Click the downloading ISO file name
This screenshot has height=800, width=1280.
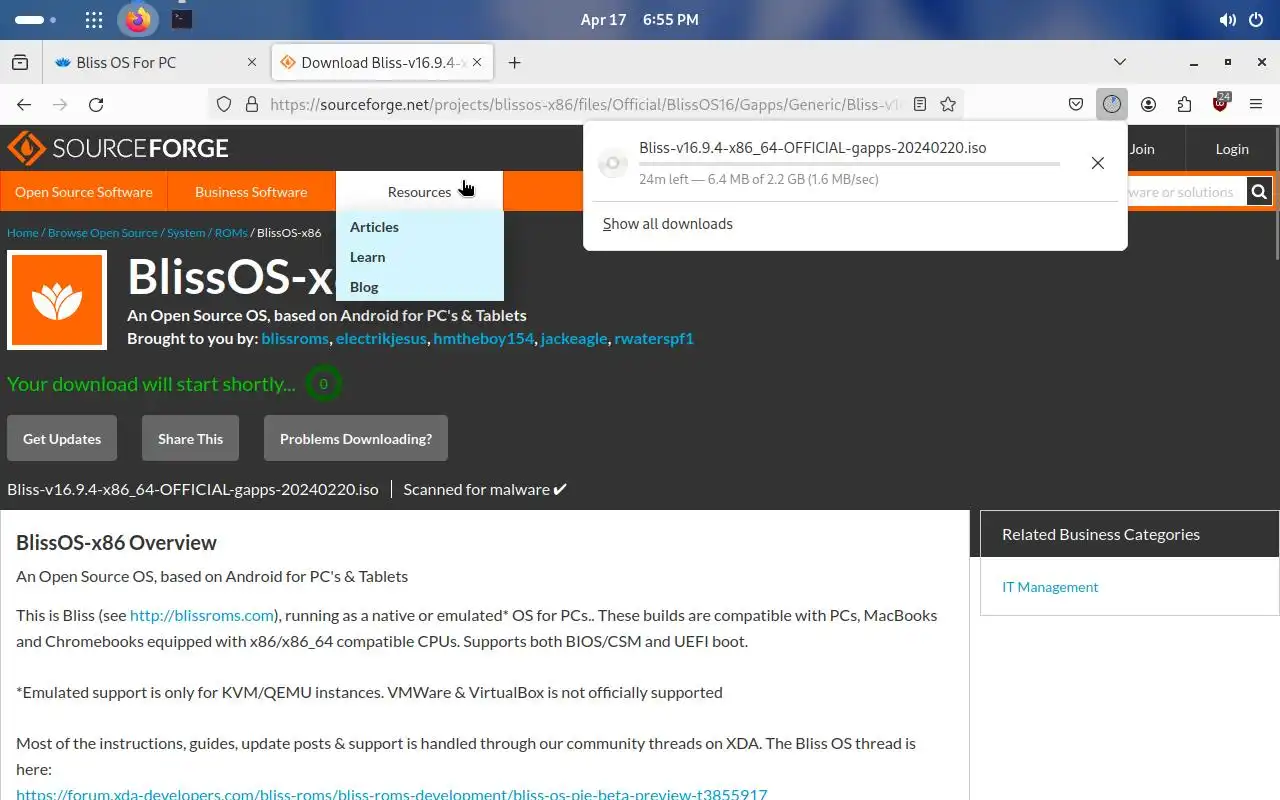(x=813, y=147)
